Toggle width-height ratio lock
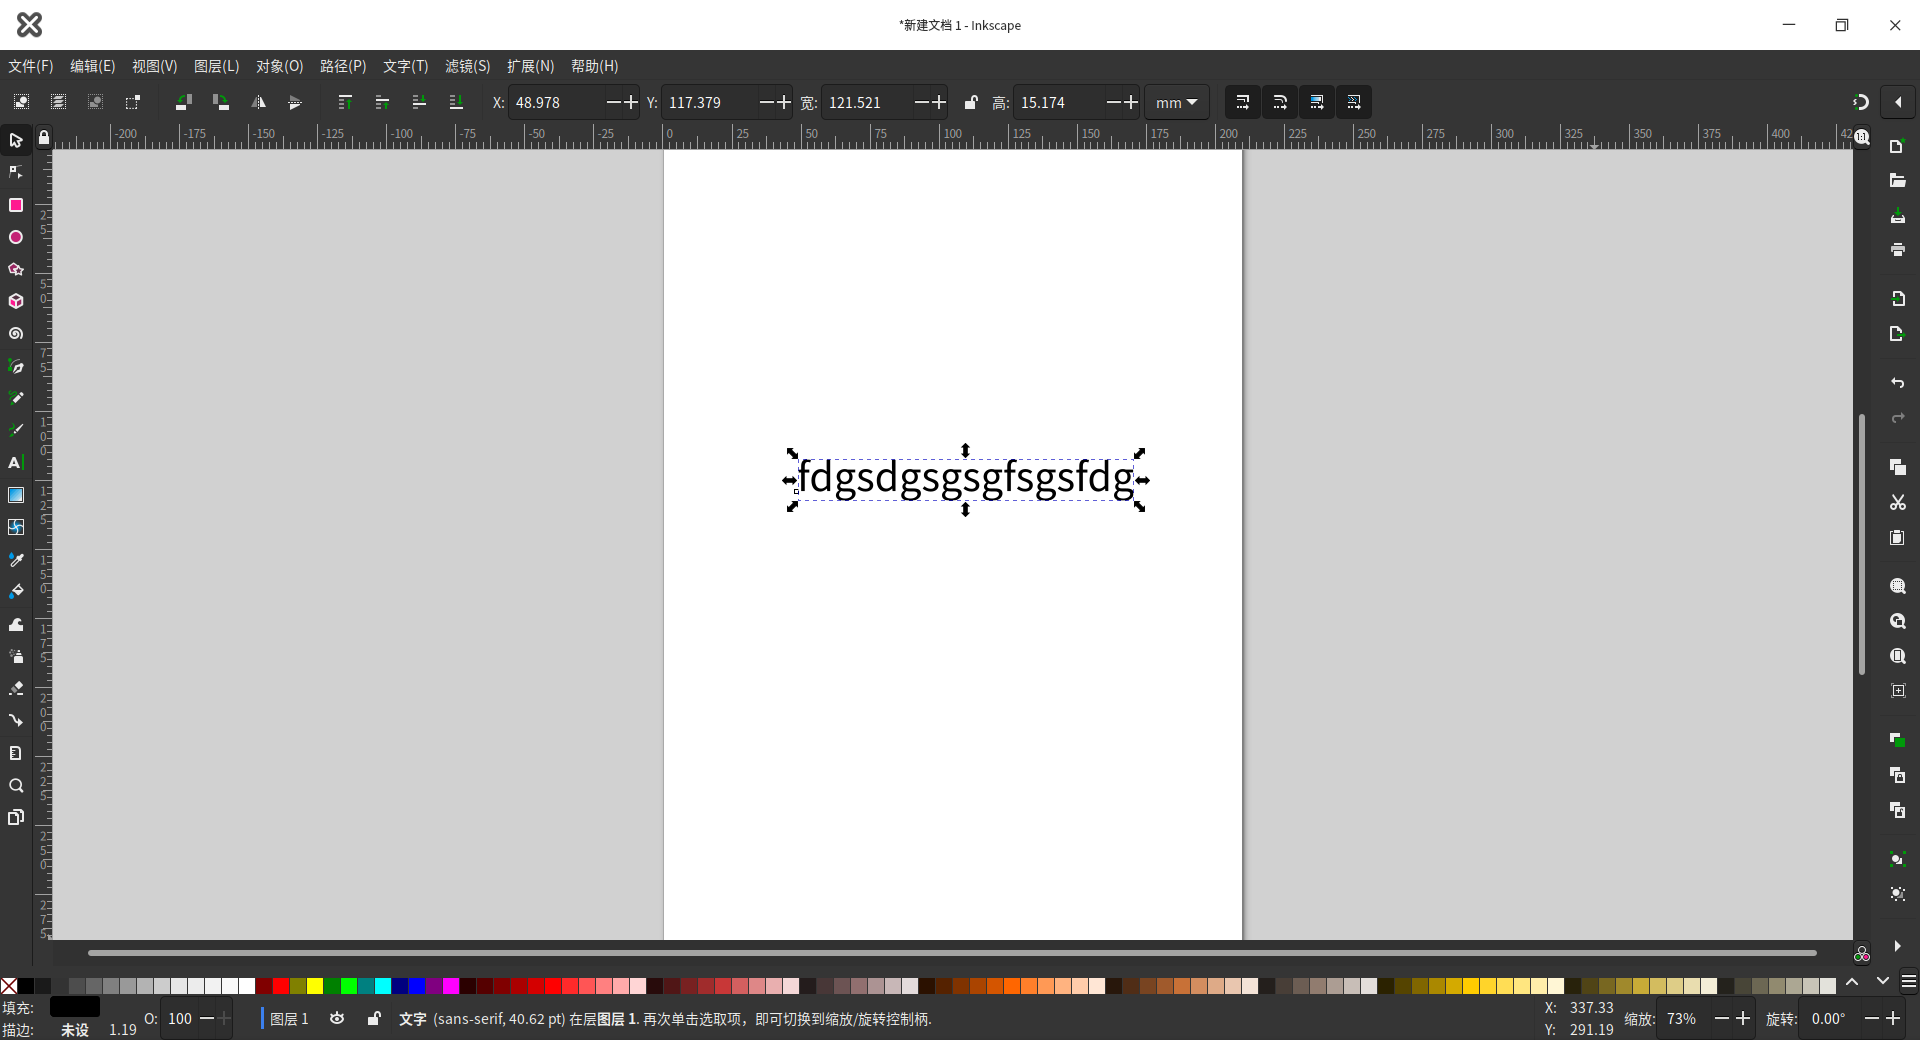The width and height of the screenshot is (1920, 1040). point(970,102)
